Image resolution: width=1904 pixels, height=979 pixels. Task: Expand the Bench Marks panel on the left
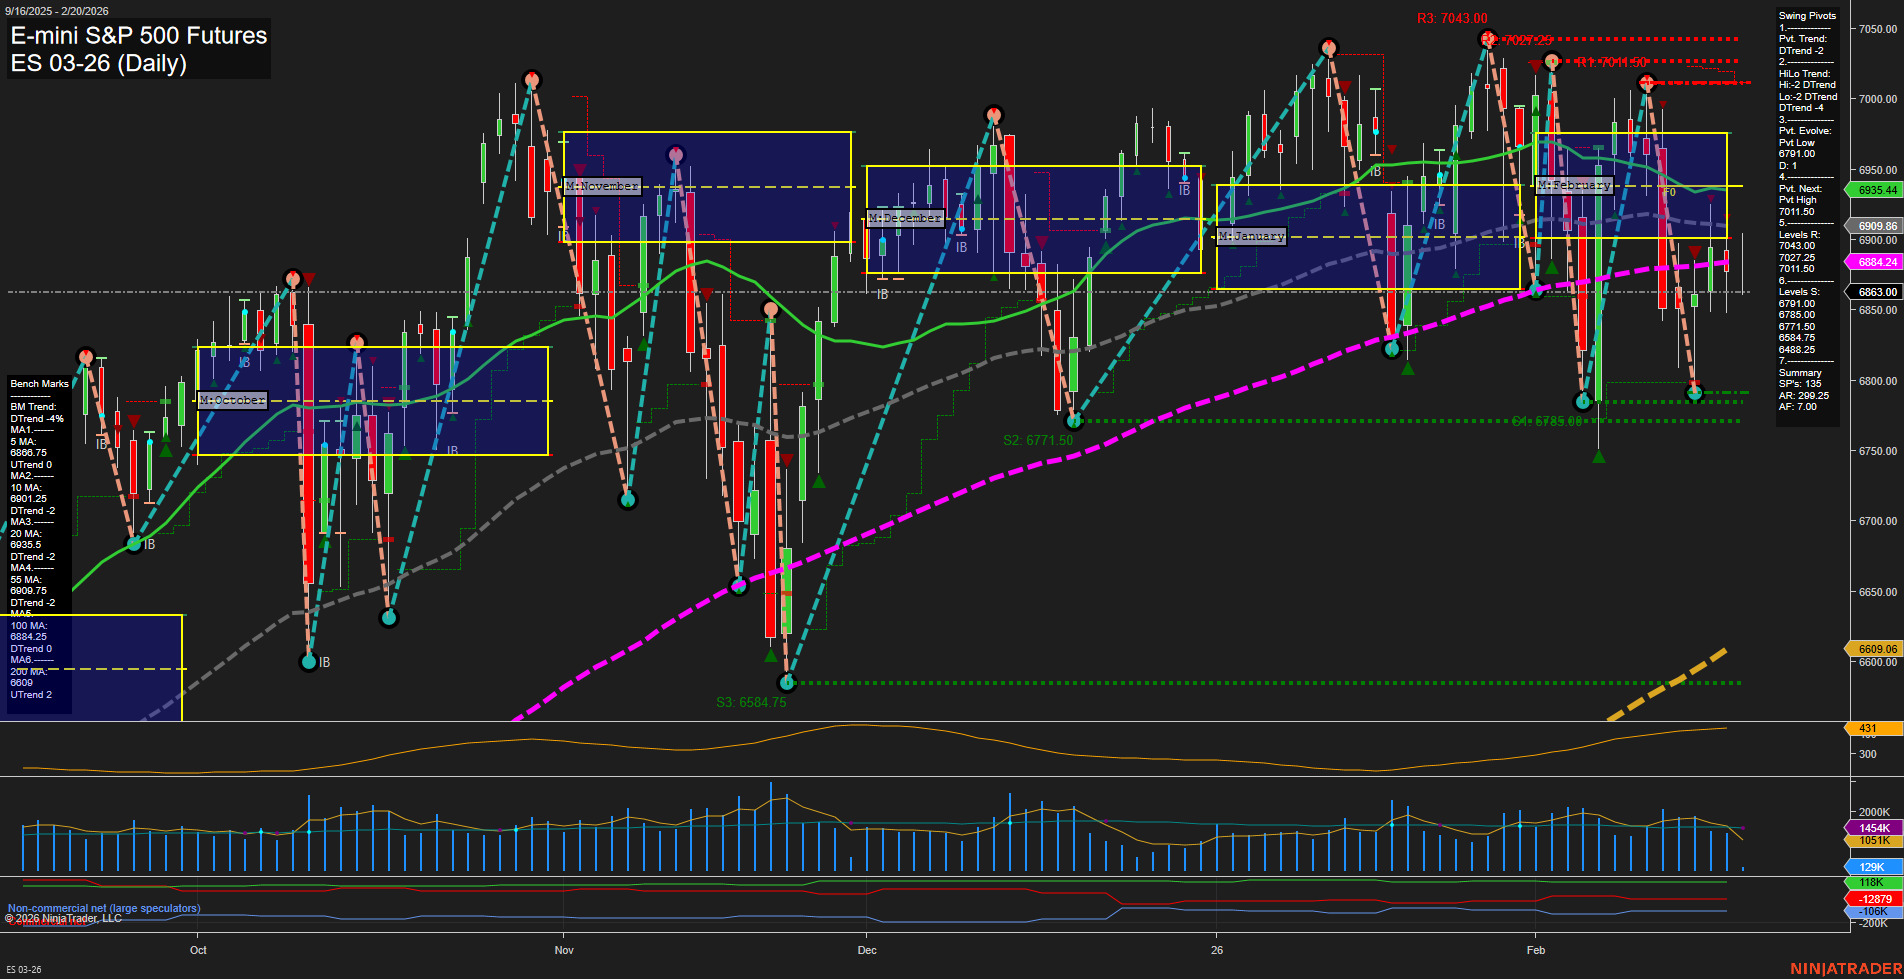(39, 383)
